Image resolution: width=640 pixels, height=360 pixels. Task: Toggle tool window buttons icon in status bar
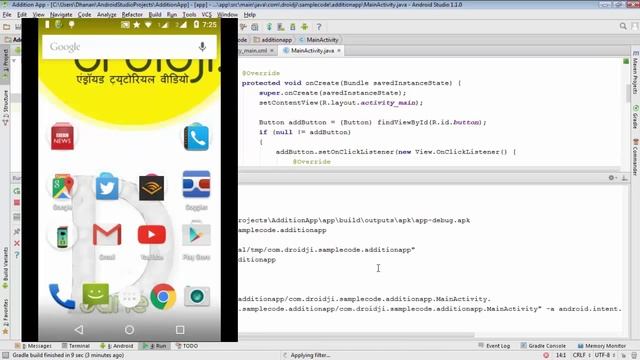5,356
